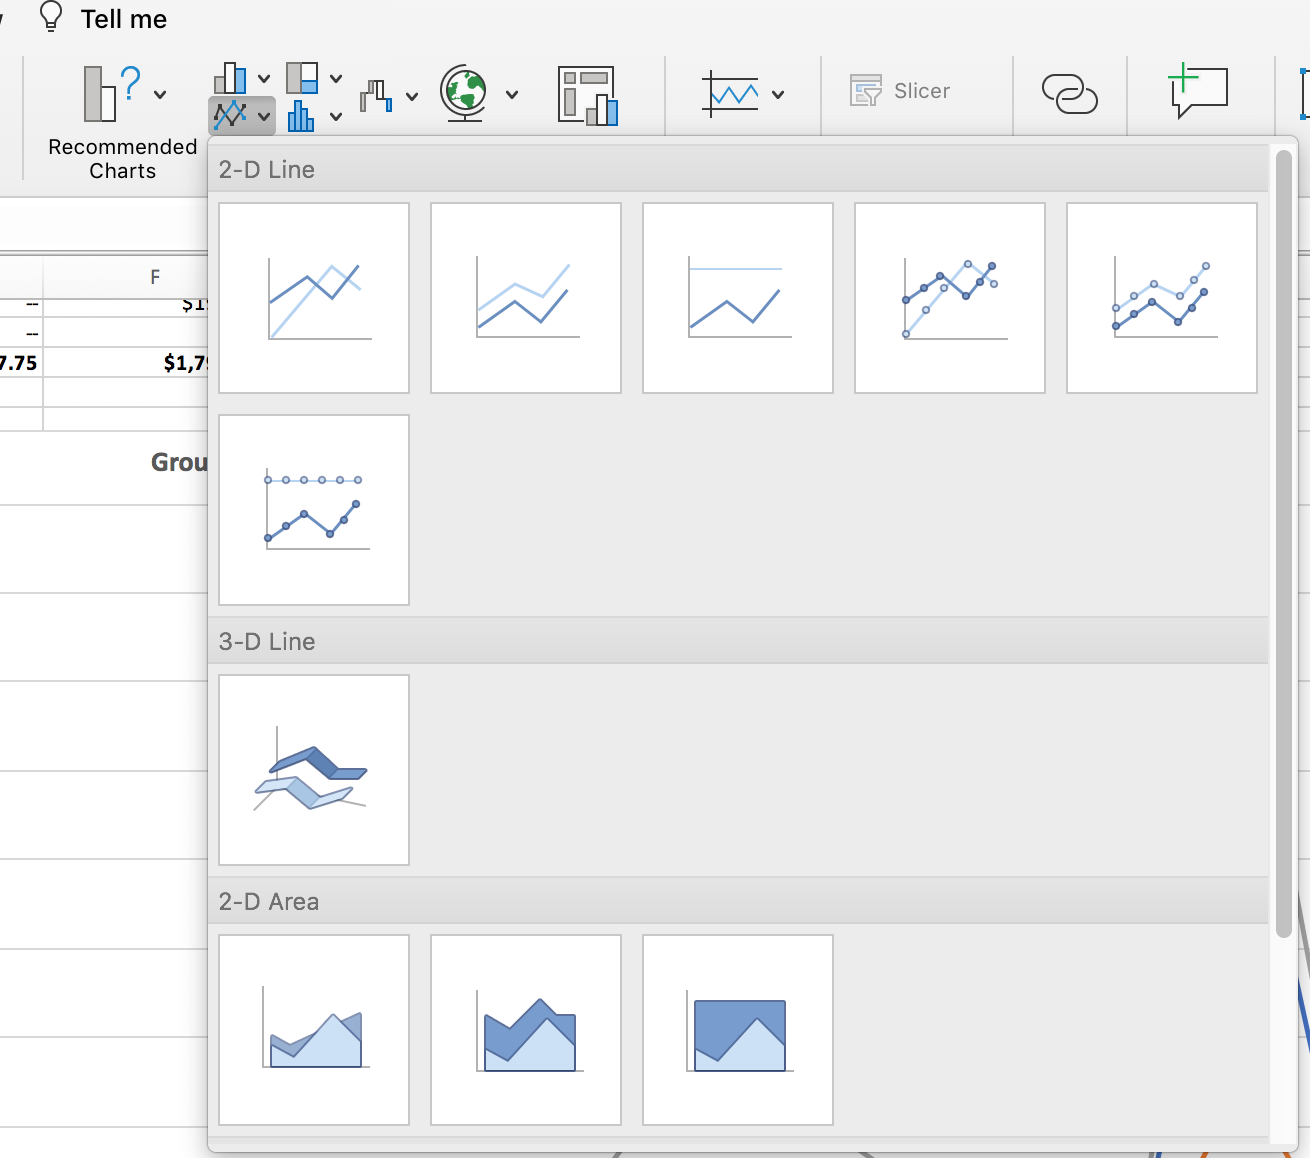This screenshot has height=1158, width=1310.
Task: Add a new comment icon
Action: click(x=1197, y=91)
